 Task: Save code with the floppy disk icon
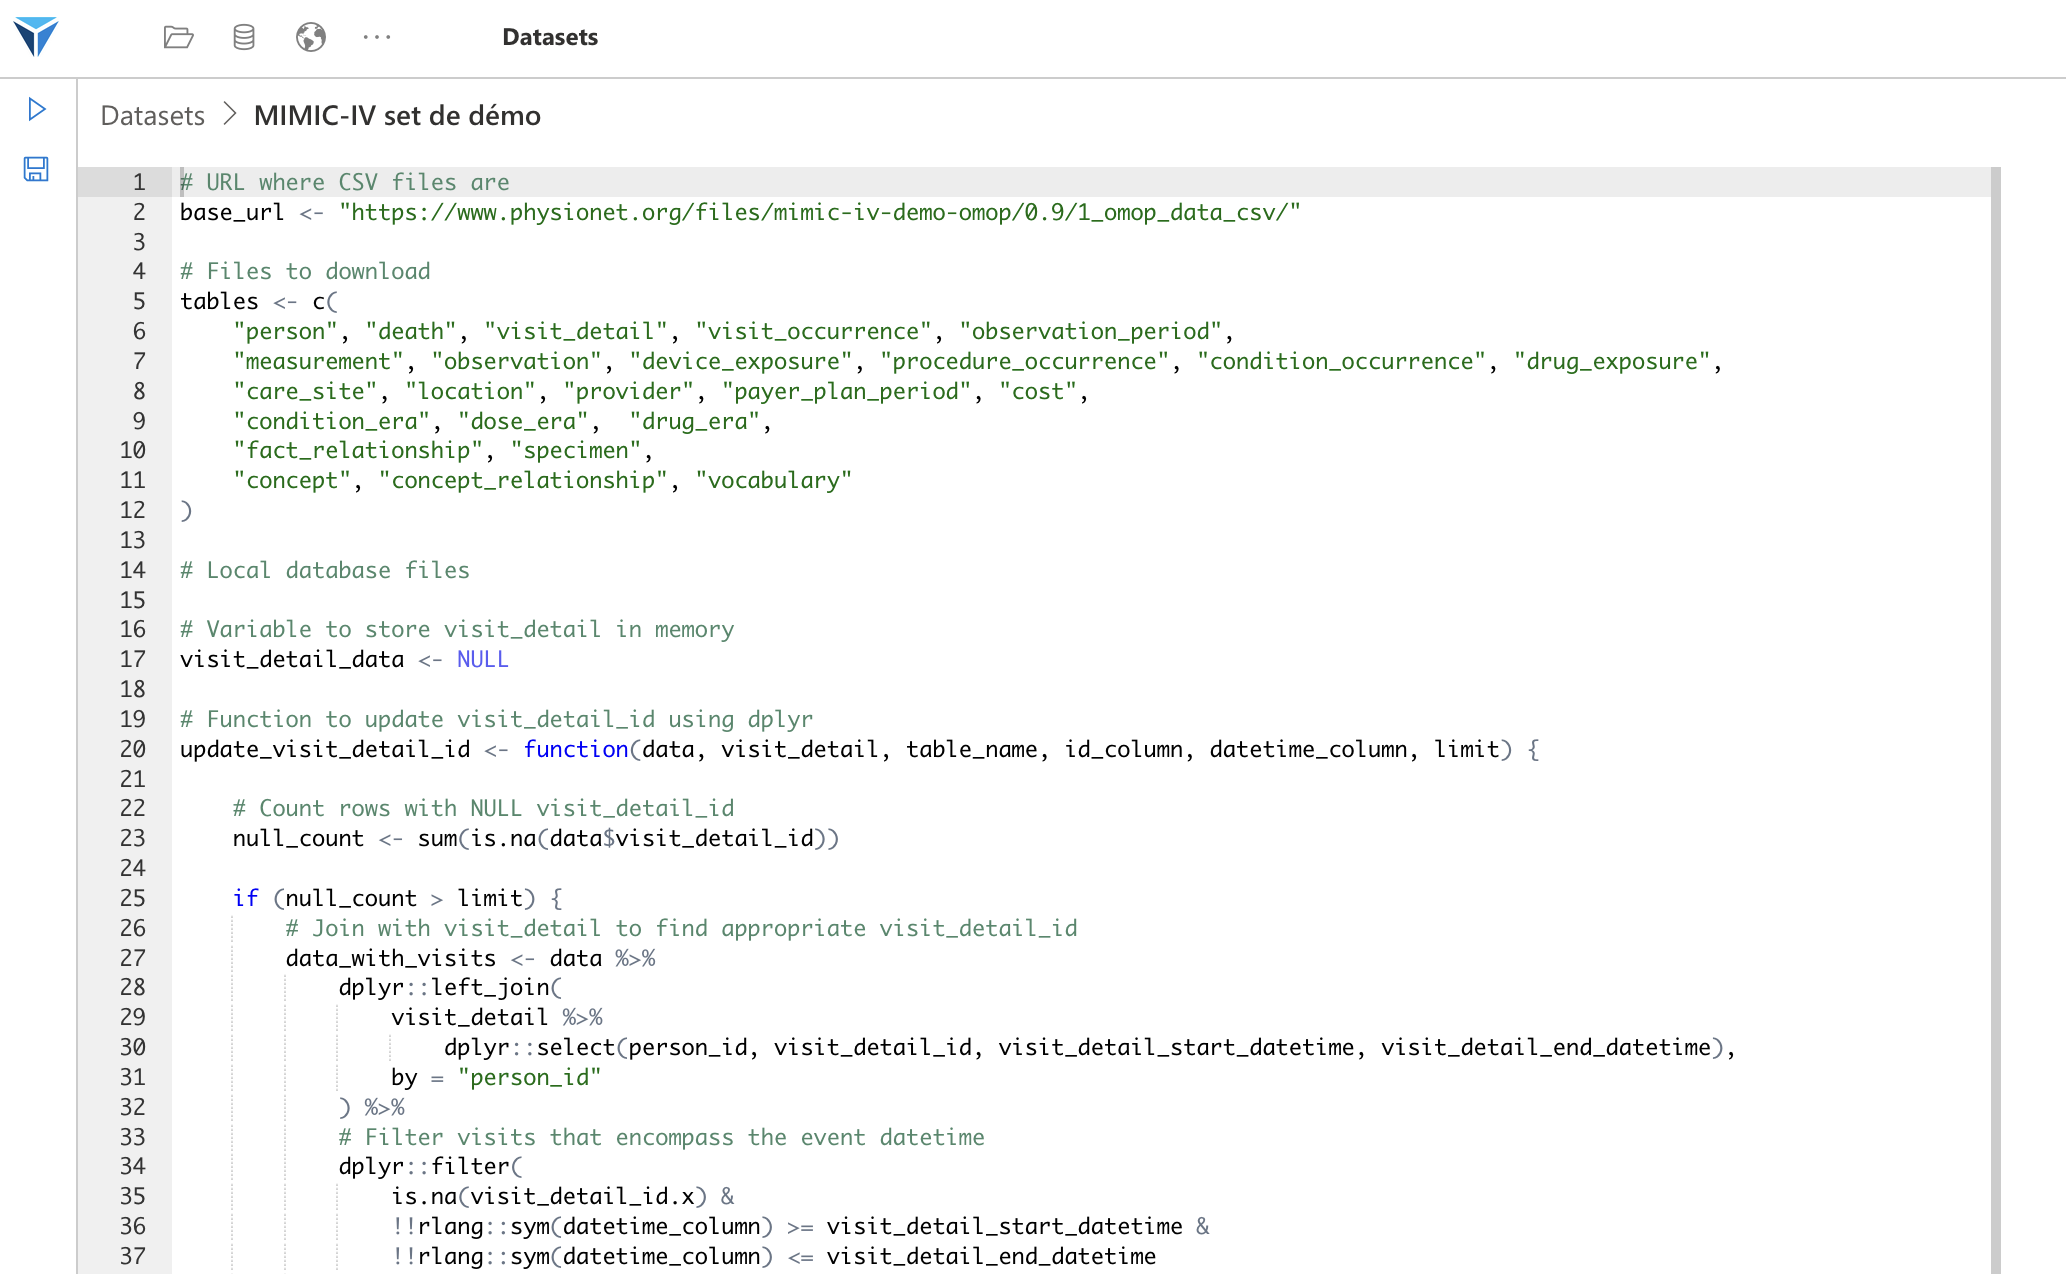[x=36, y=169]
